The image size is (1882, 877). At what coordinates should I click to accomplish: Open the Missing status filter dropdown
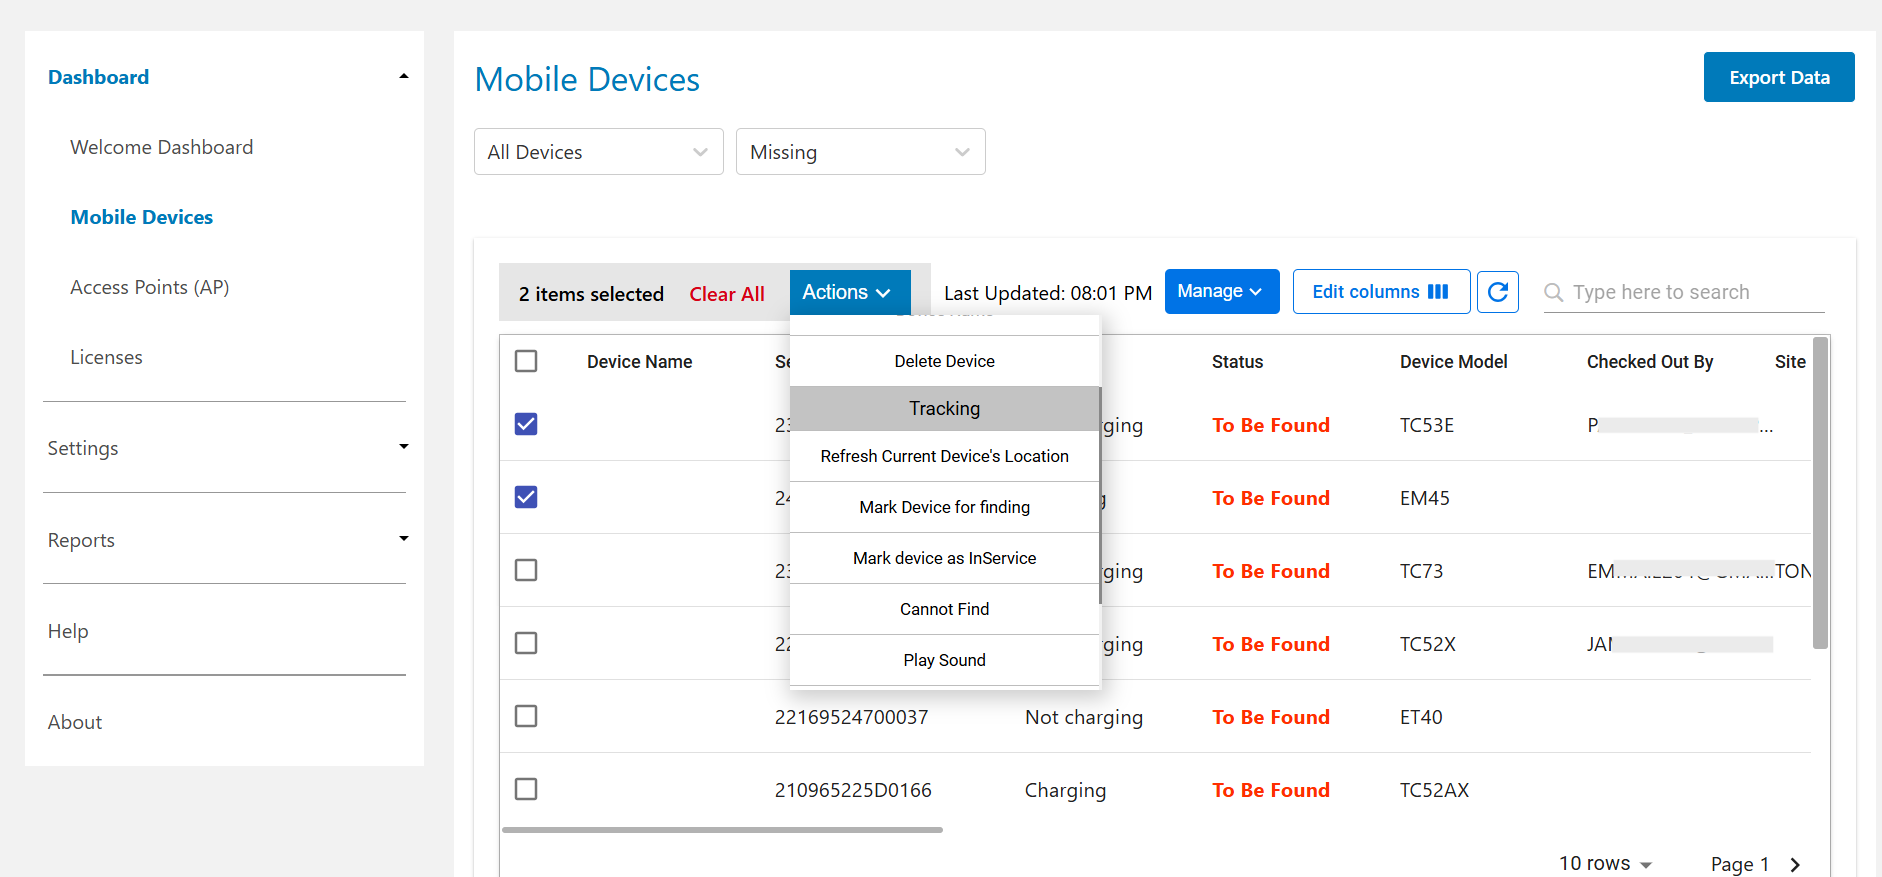(x=860, y=152)
